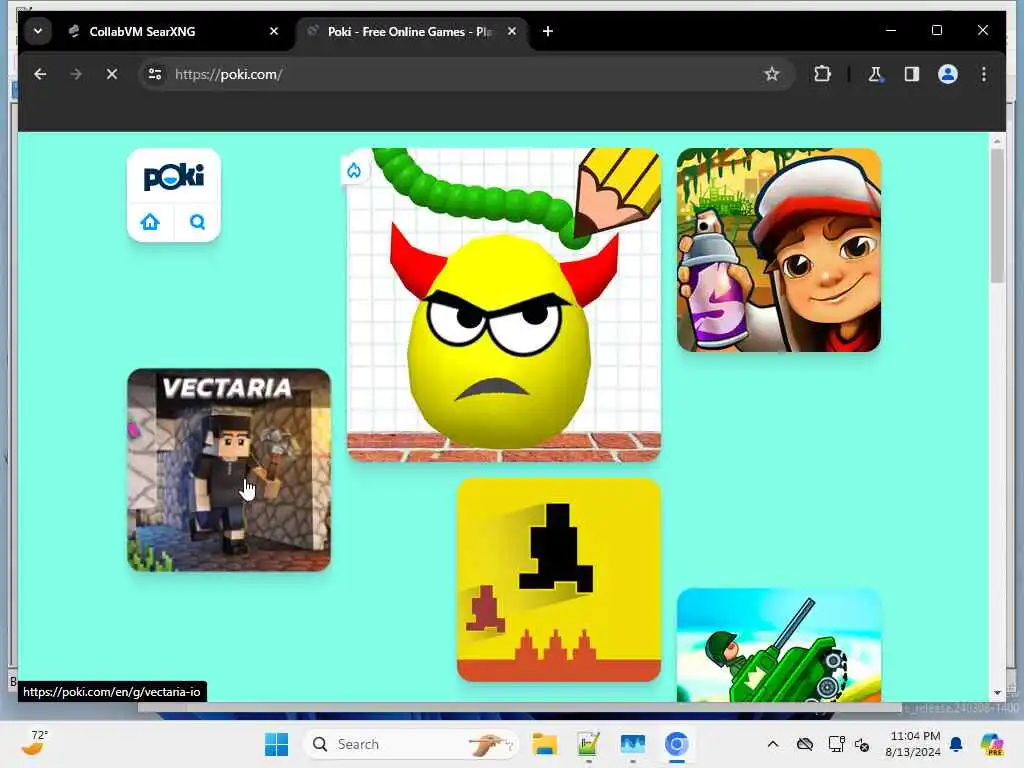1024x768 pixels.
Task: Open the black pixel runner game thumbnail
Action: click(x=559, y=580)
